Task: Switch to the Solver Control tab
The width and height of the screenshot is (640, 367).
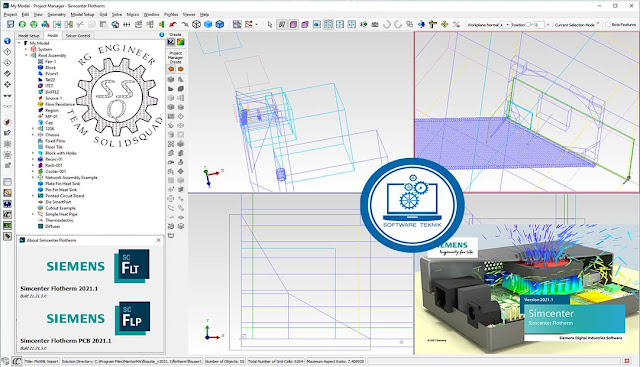Action: click(x=78, y=36)
